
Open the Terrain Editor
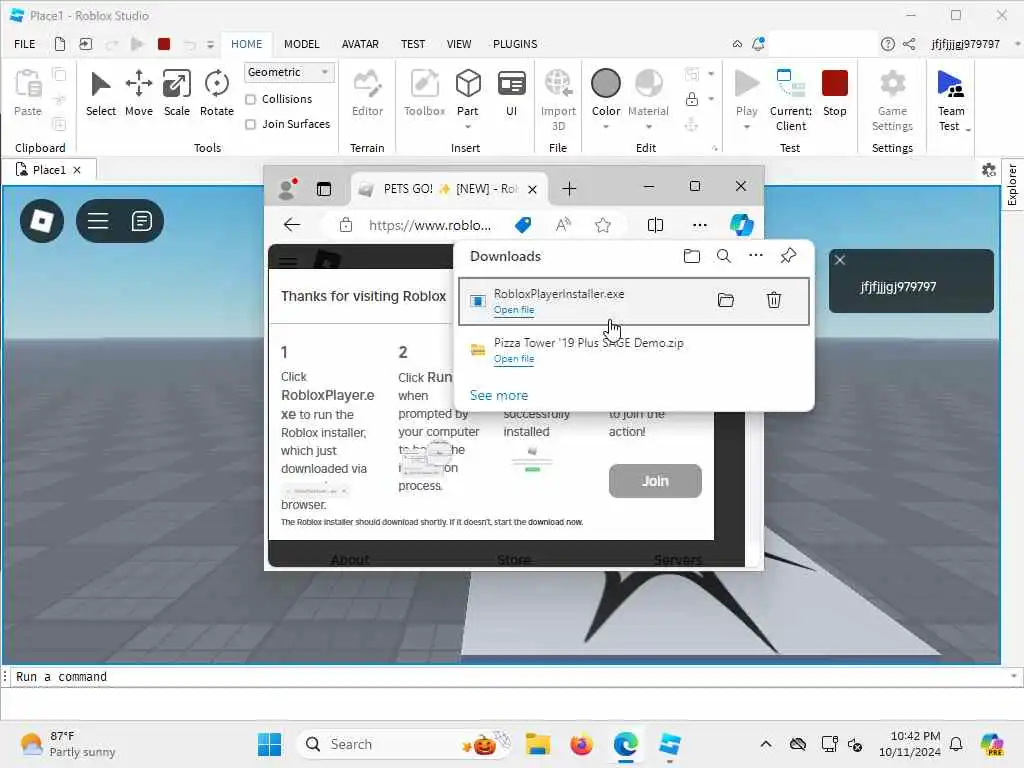point(367,93)
